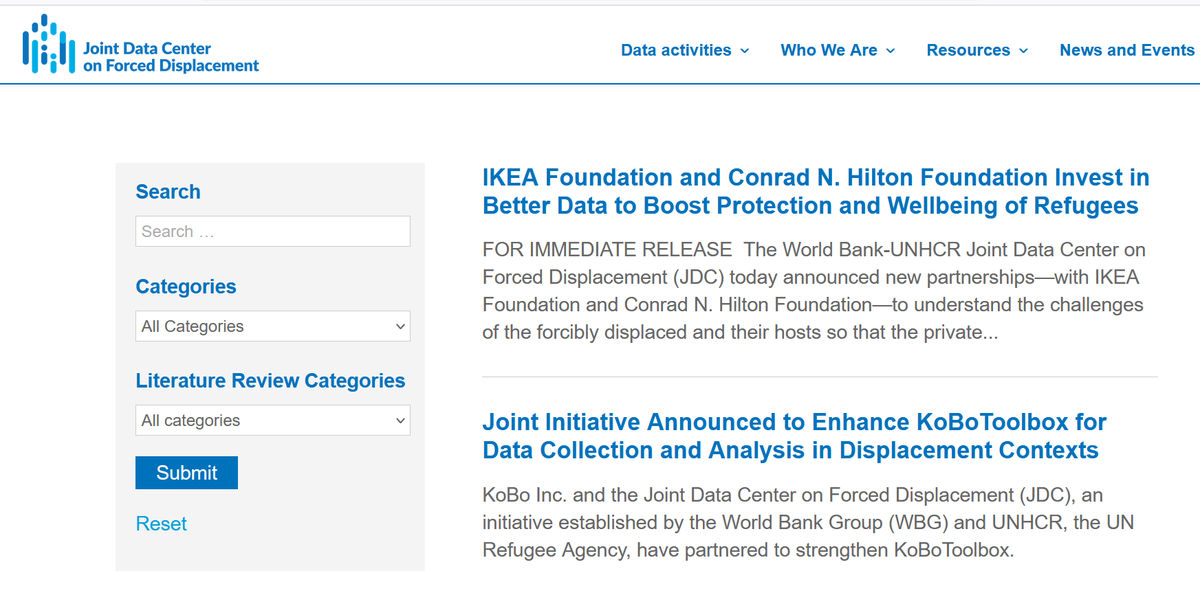Click the Literature Review Categories heading

270,381
